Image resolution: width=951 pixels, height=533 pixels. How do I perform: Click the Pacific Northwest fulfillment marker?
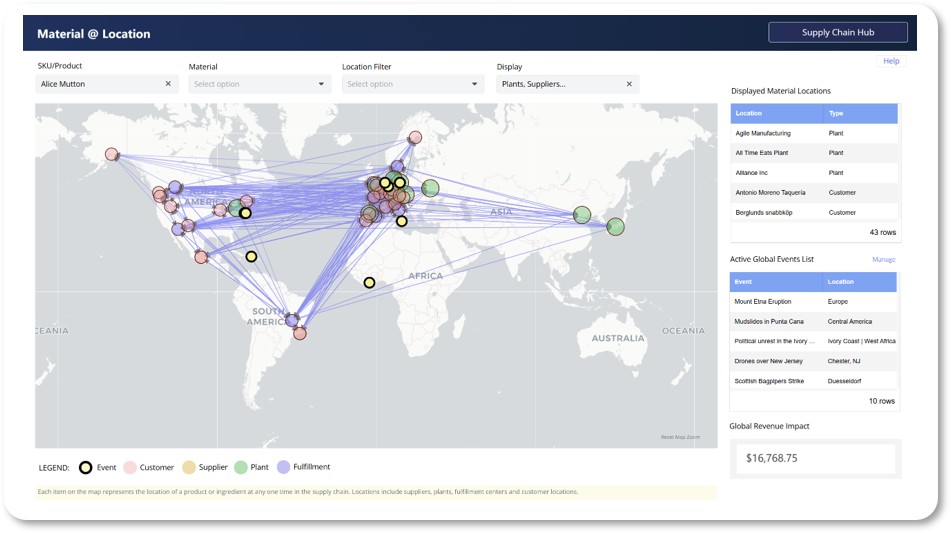[175, 187]
